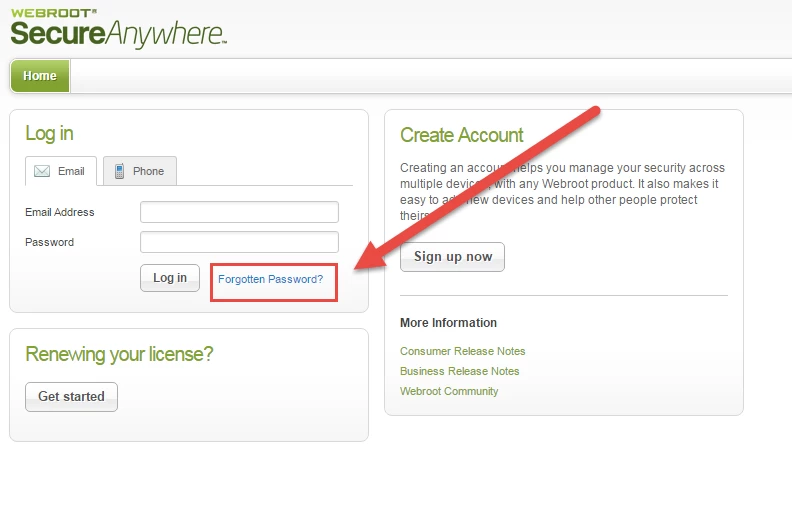792x515 pixels.
Task: Switch to the Email login tab
Action: pos(61,171)
